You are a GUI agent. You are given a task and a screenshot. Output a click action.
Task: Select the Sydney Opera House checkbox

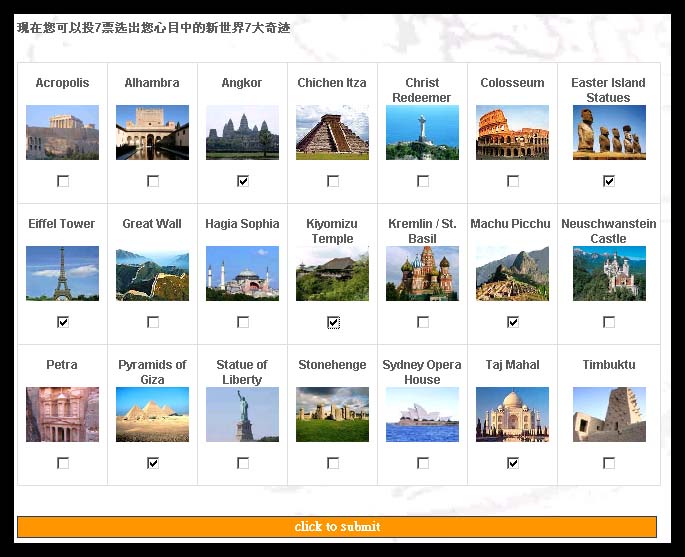coord(423,463)
